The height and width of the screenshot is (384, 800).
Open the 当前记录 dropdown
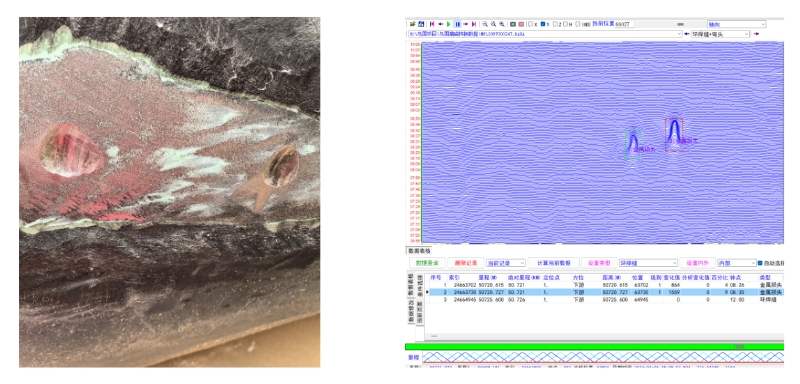(506, 263)
